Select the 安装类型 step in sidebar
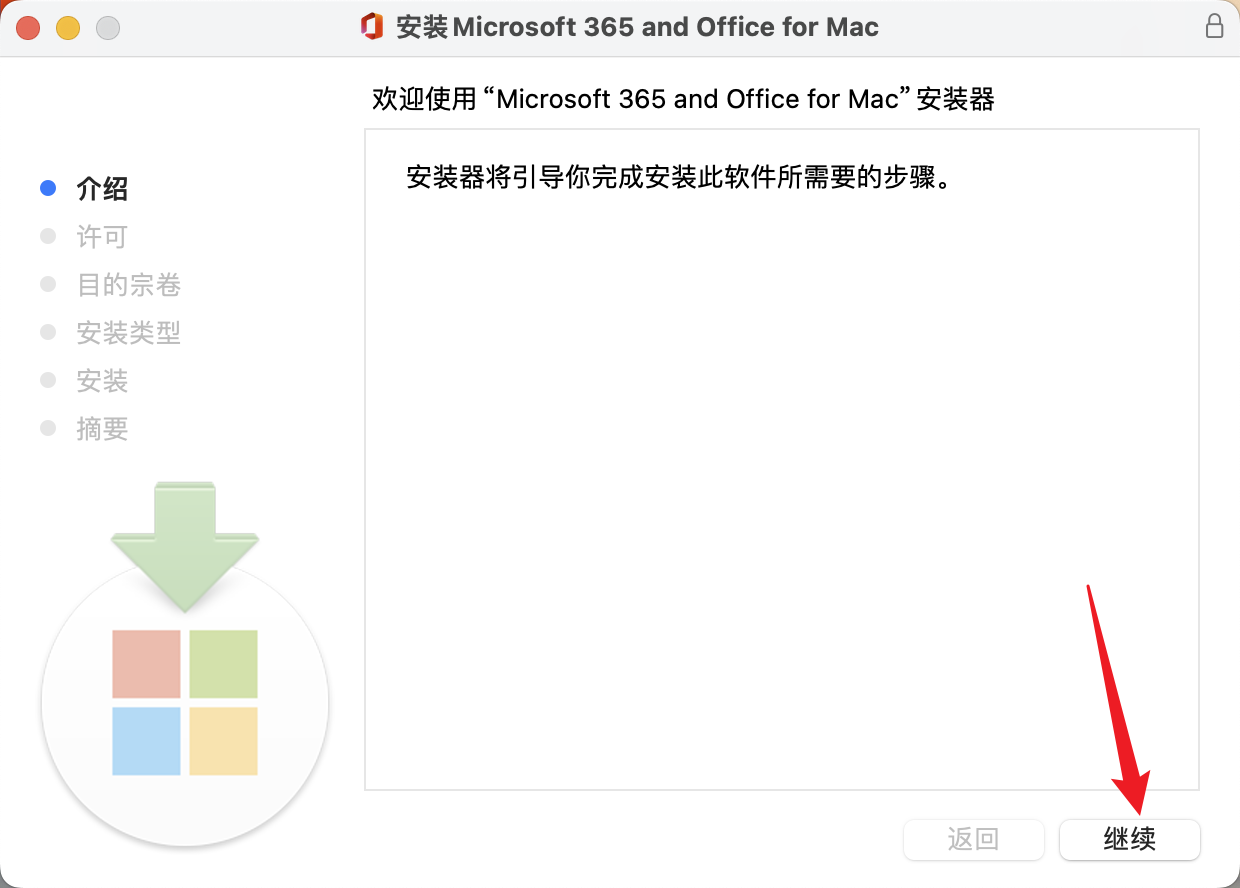This screenshot has height=888, width=1240. 129,333
